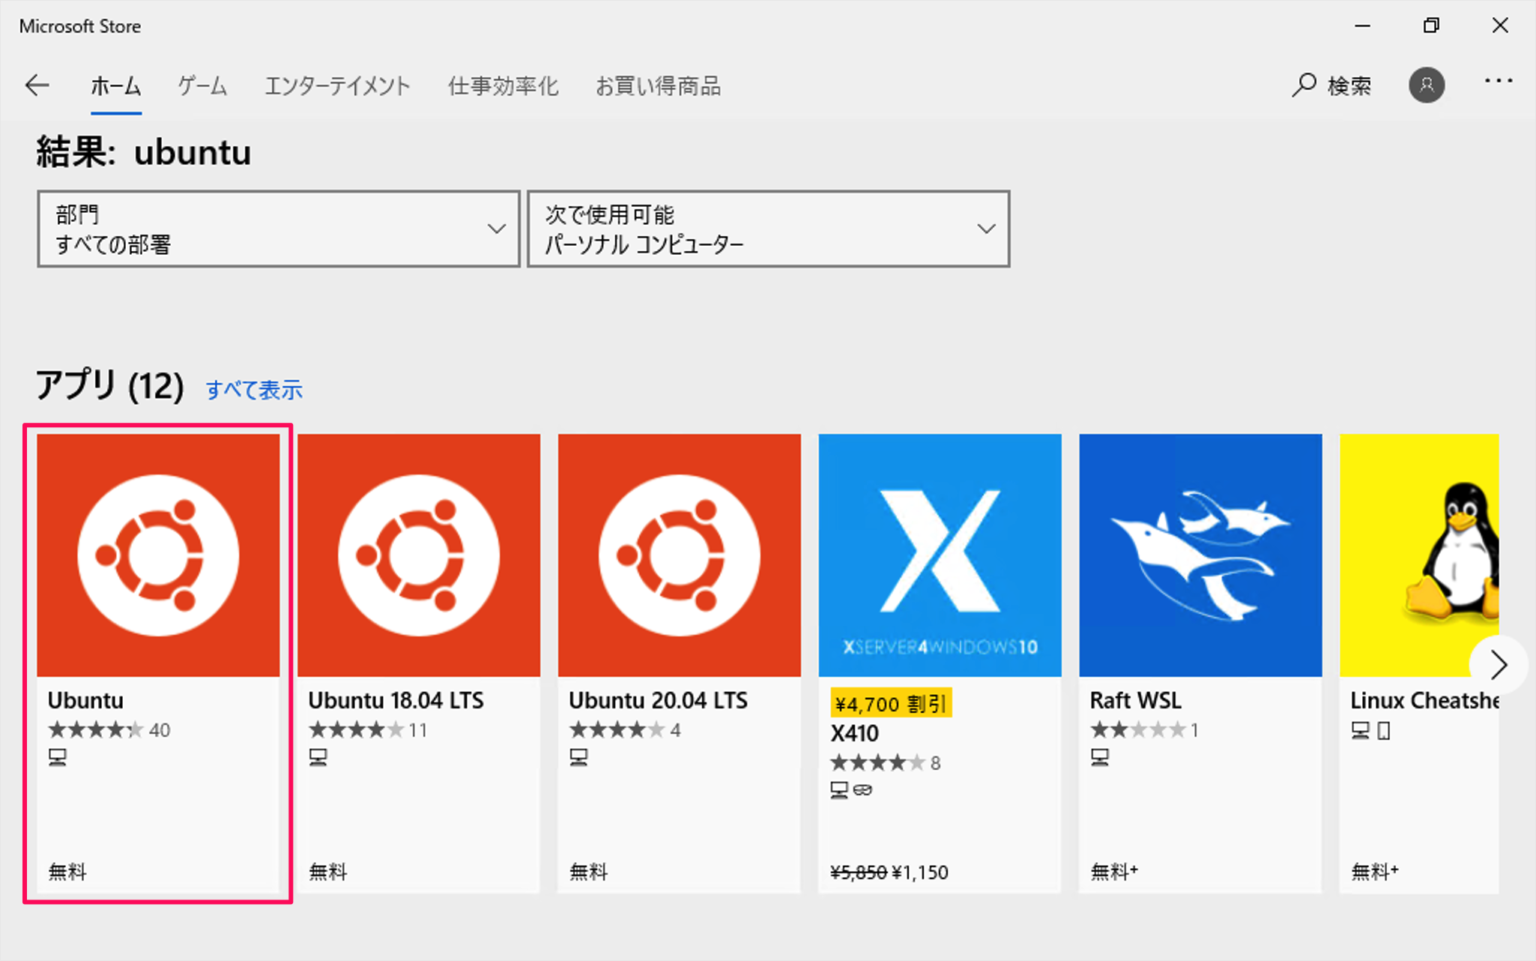Viewport: 1536px width, 961px height.
Task: Open the Ubuntu 18.04 LTS app tile
Action: coord(418,554)
